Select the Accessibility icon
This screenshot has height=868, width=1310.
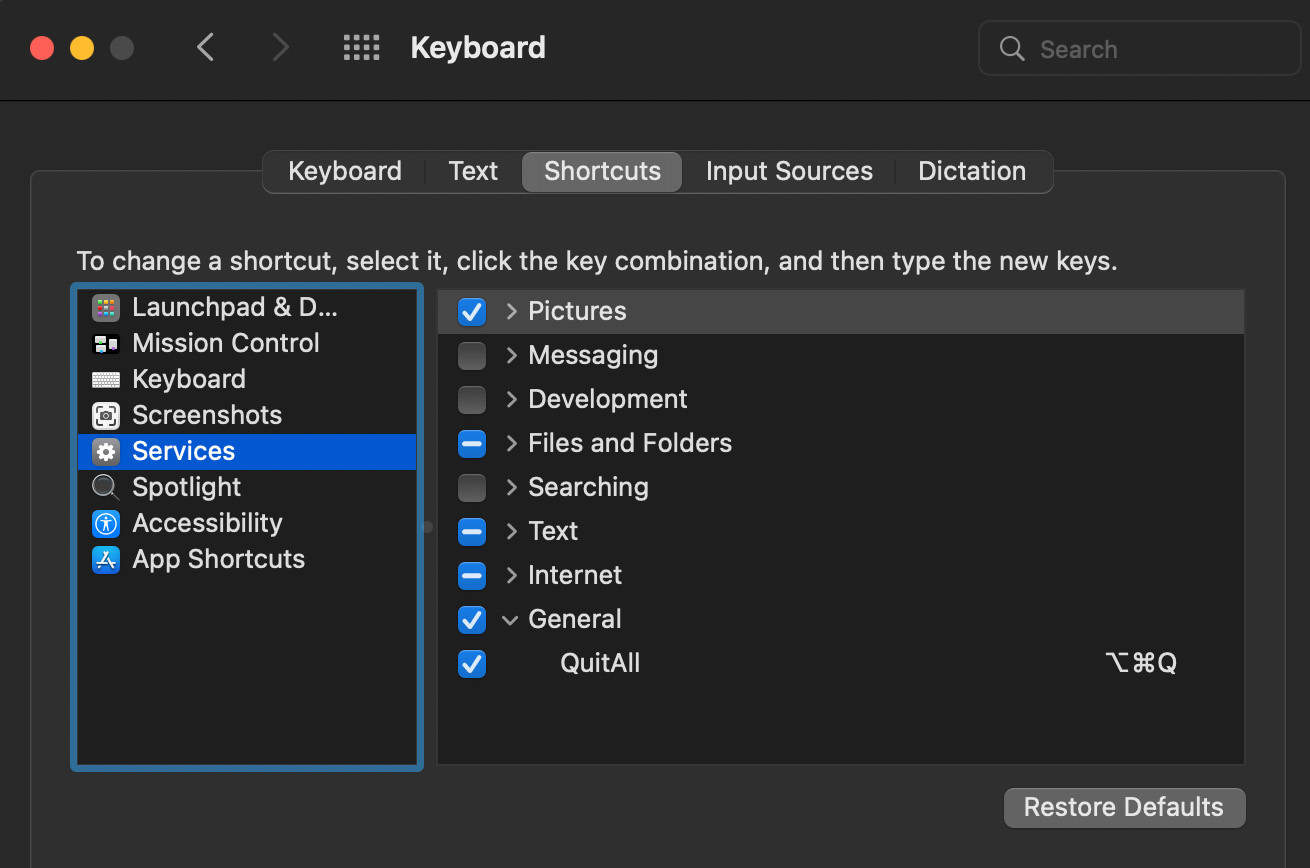(106, 523)
